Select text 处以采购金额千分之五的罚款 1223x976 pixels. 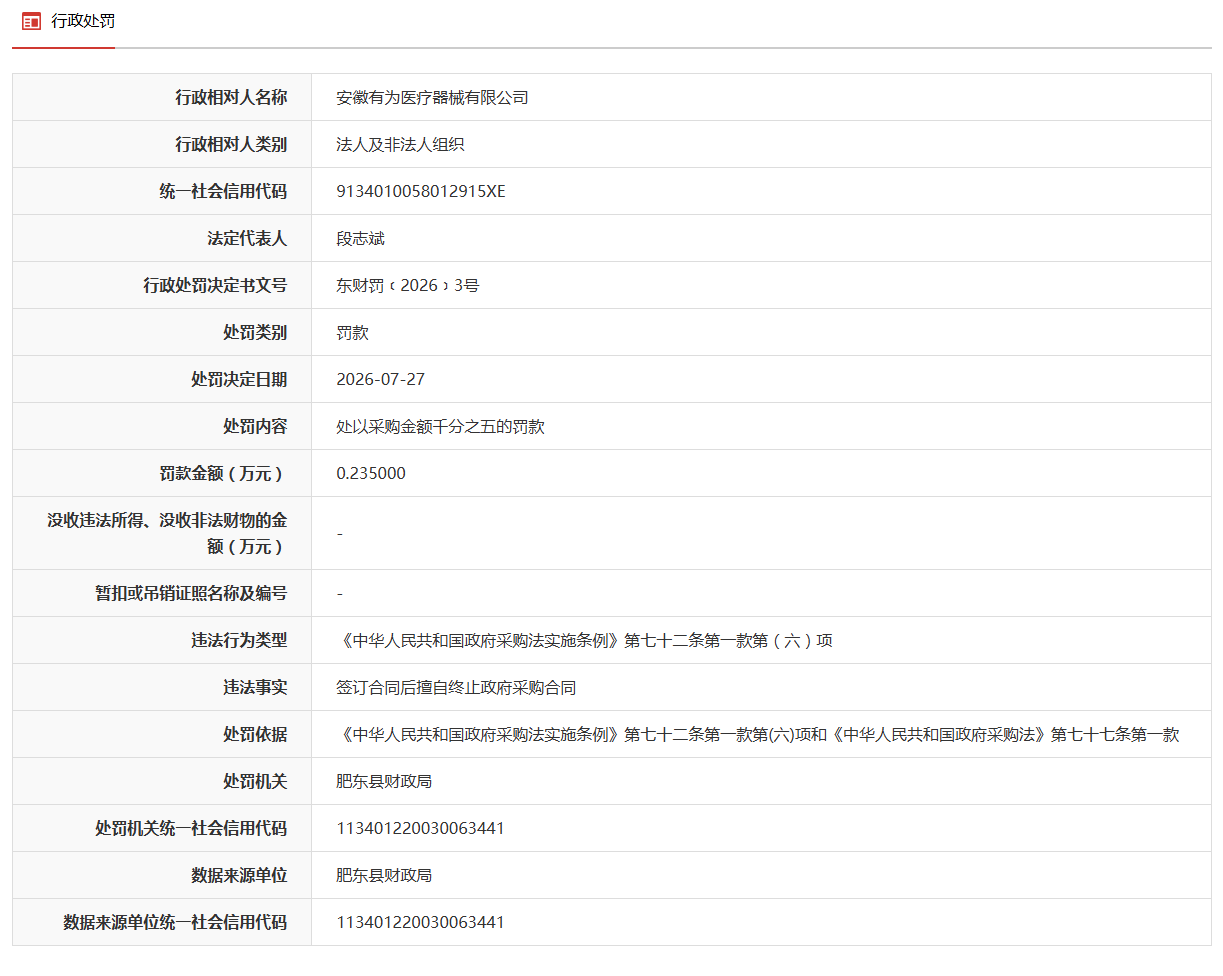coord(440,426)
